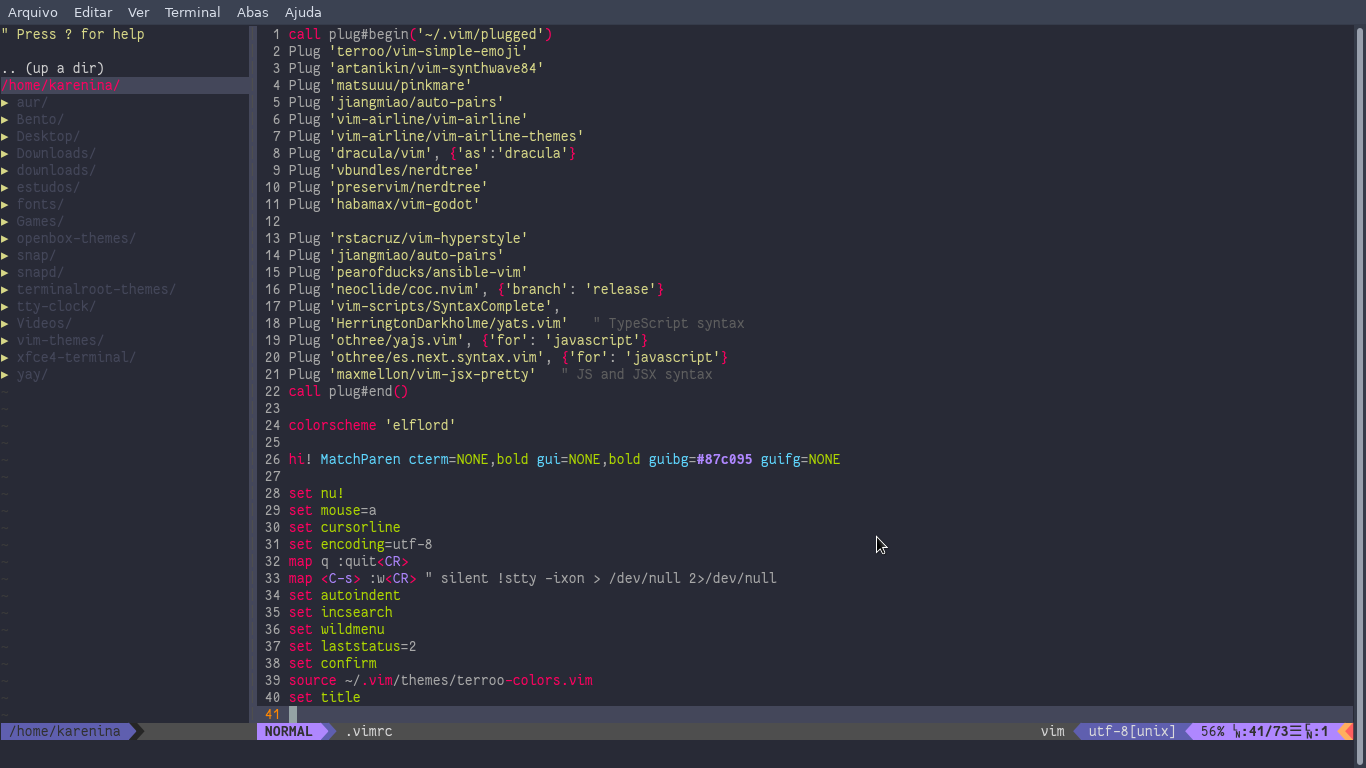The image size is (1366, 768).
Task: Open the Ver menu
Action: coord(138,12)
